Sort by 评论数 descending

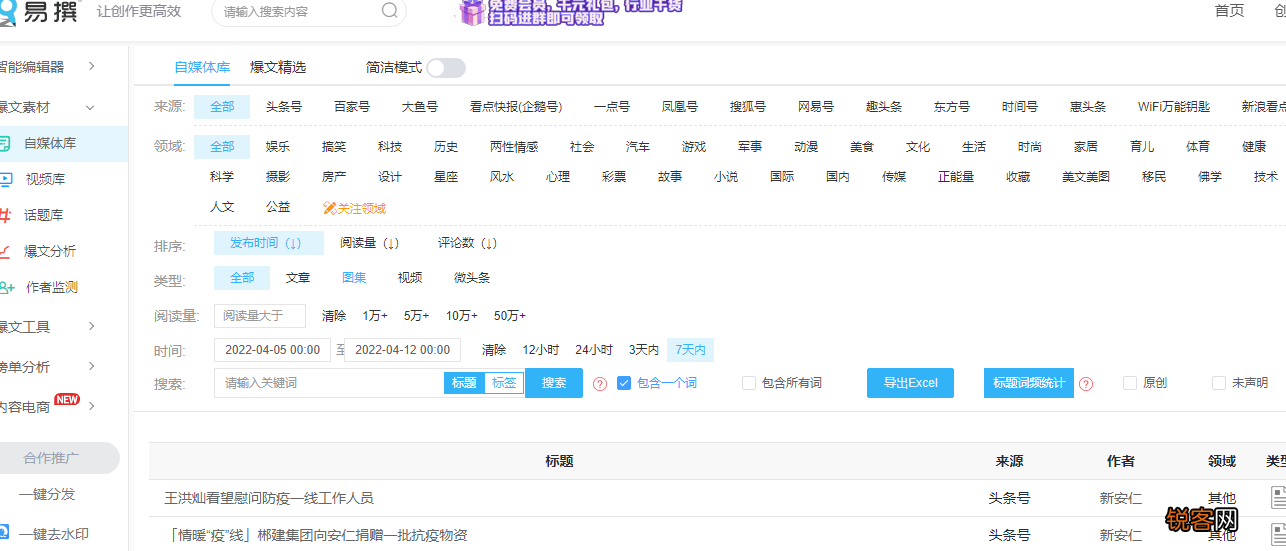pos(468,243)
